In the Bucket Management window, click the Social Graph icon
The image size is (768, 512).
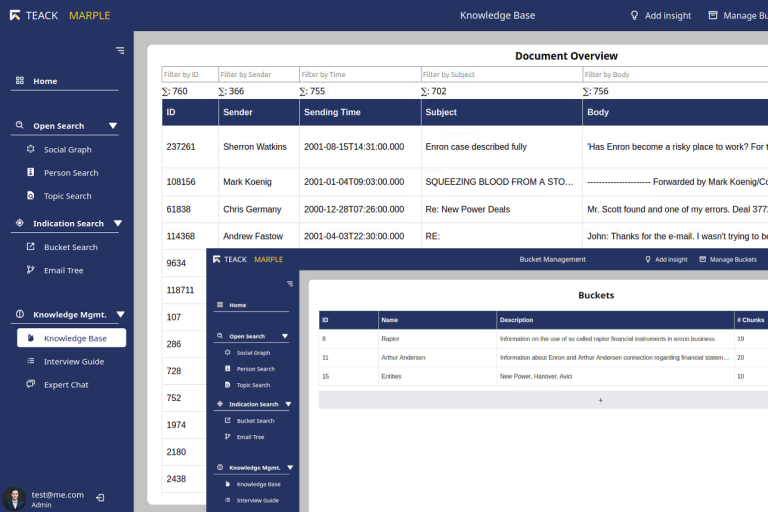point(227,352)
